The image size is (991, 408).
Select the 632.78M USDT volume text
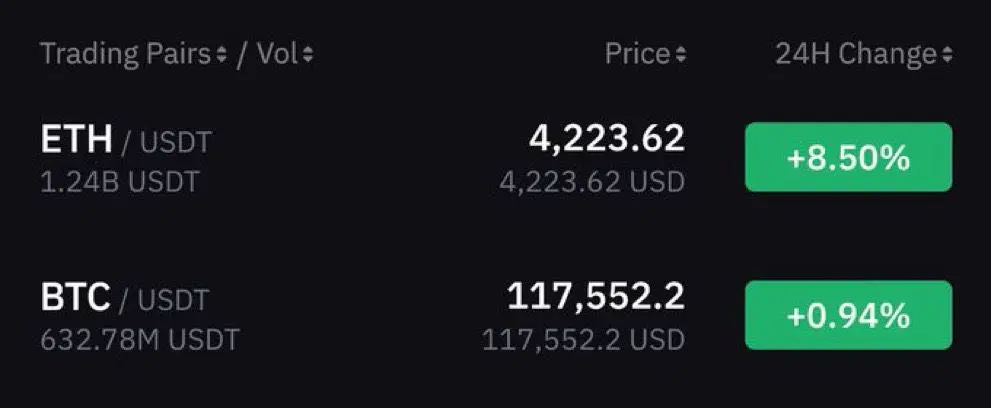click(x=140, y=340)
